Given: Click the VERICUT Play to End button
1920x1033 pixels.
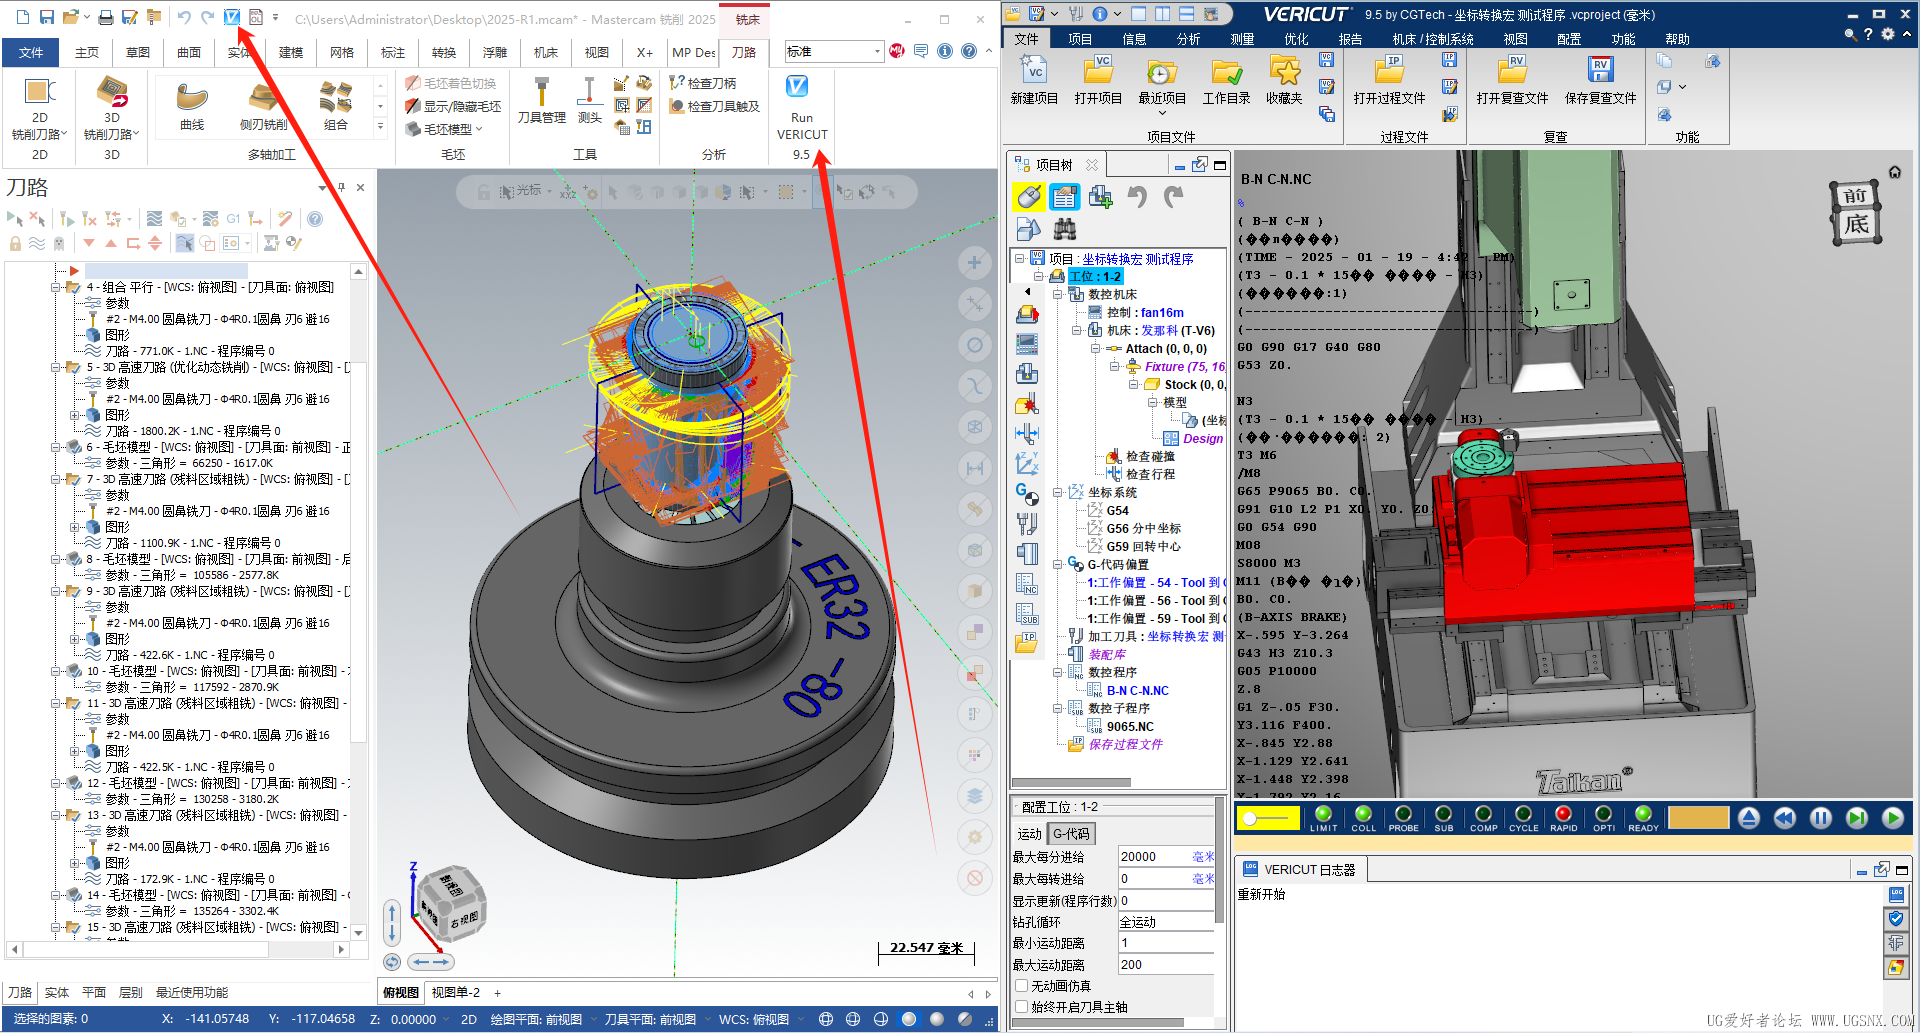Looking at the screenshot, I should [1892, 818].
